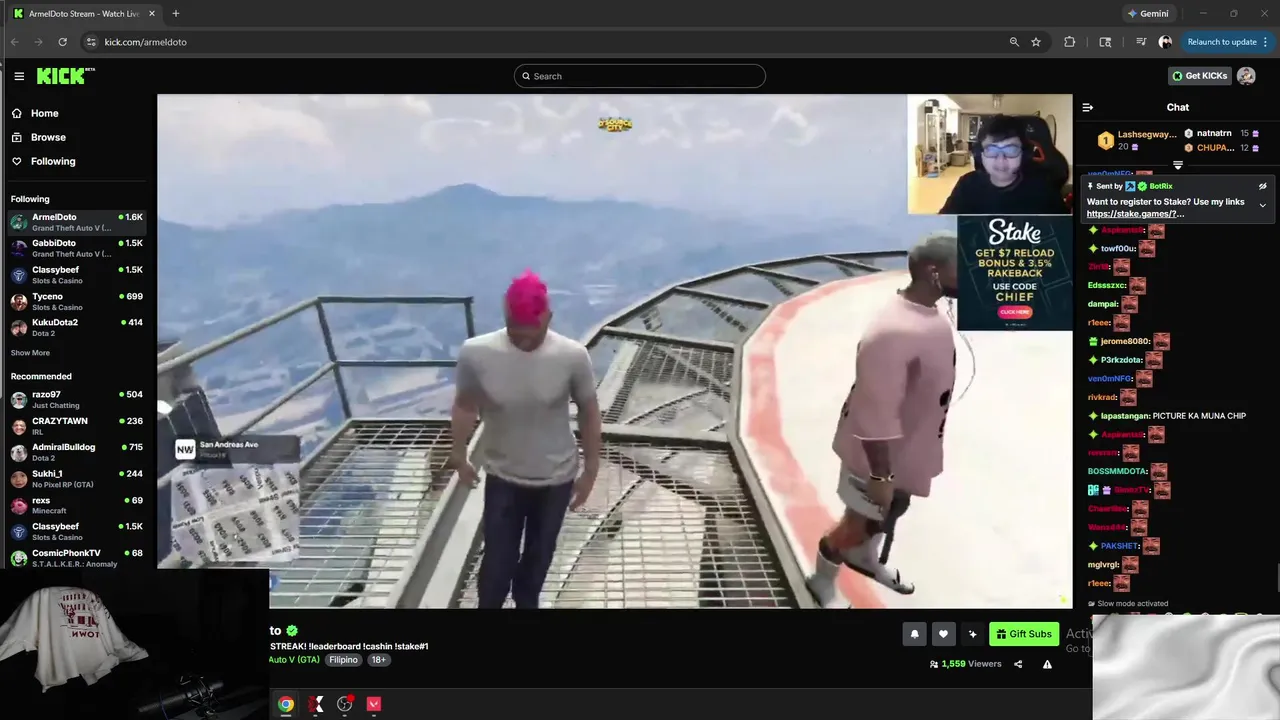Open GabbiDoto channel in sidebar
This screenshot has width=1280, height=720.
(x=77, y=248)
